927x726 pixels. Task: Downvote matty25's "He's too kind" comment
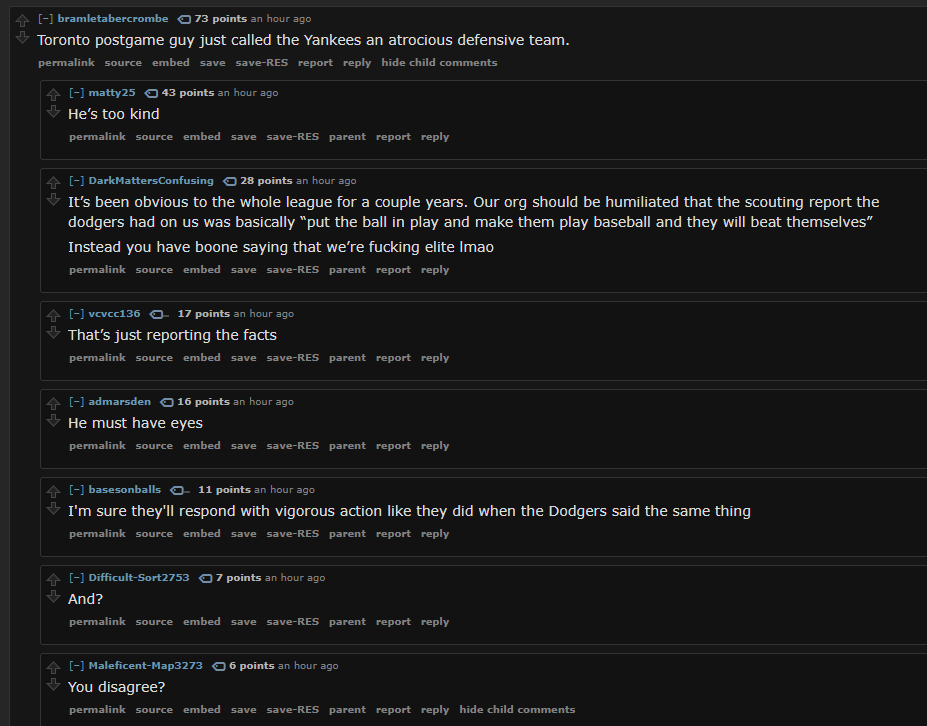pyautogui.click(x=53, y=112)
